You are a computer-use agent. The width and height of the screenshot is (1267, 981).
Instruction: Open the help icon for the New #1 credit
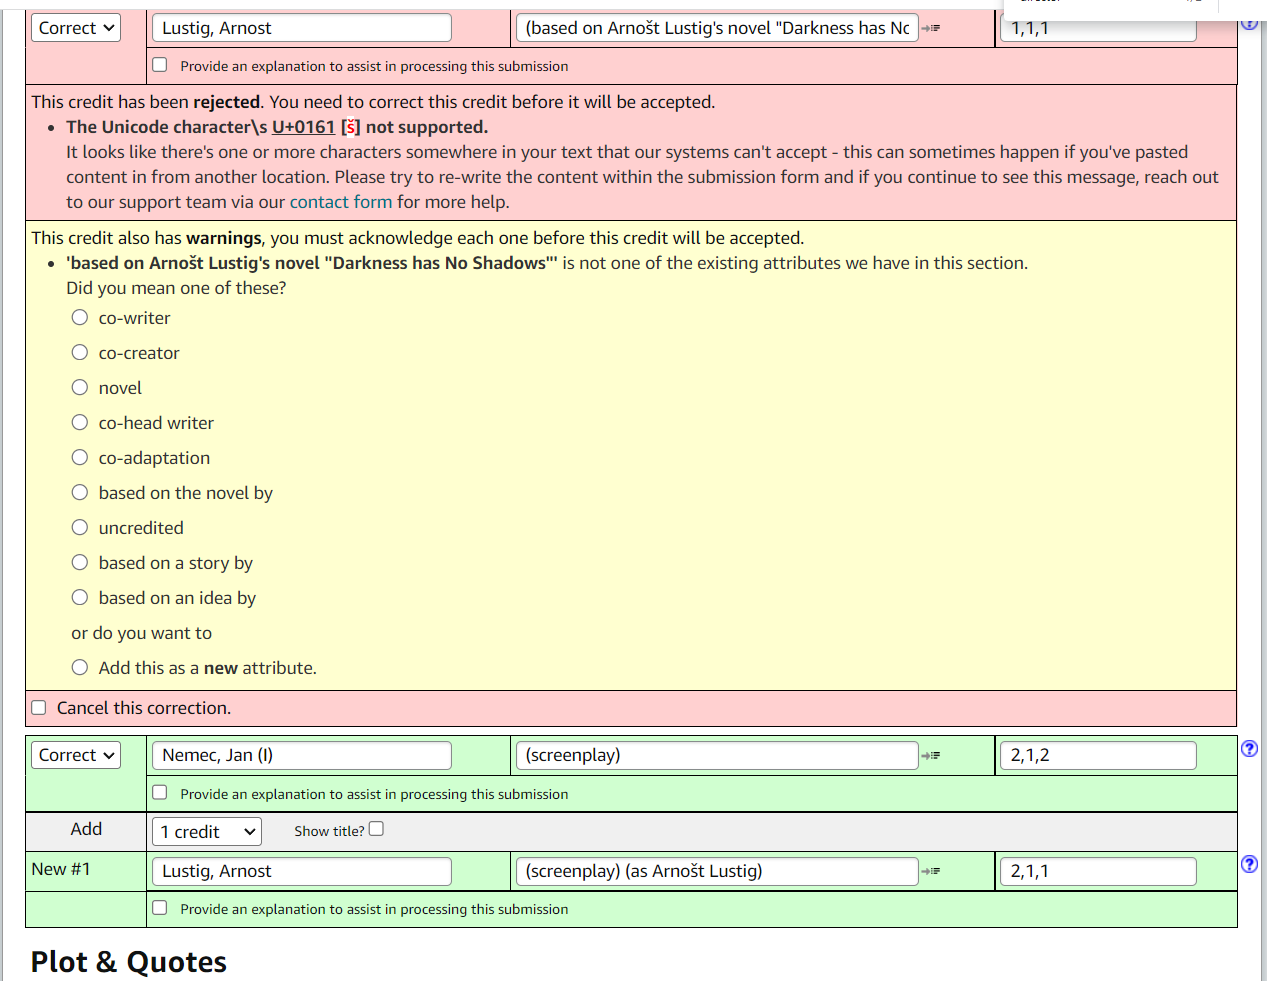click(x=1249, y=864)
